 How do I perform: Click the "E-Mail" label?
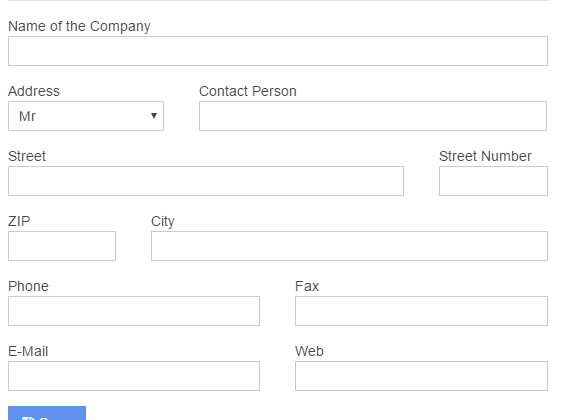click(x=28, y=351)
